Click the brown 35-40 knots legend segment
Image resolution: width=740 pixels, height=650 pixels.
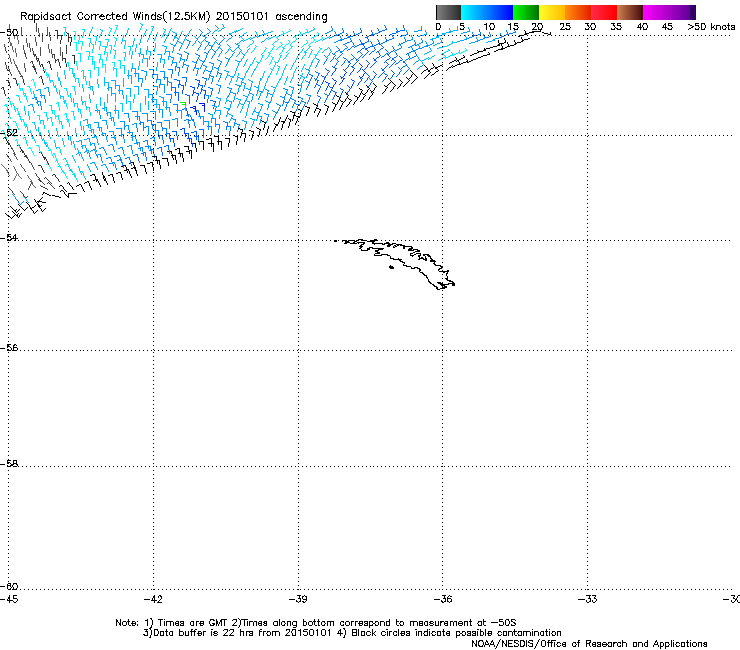click(630, 12)
